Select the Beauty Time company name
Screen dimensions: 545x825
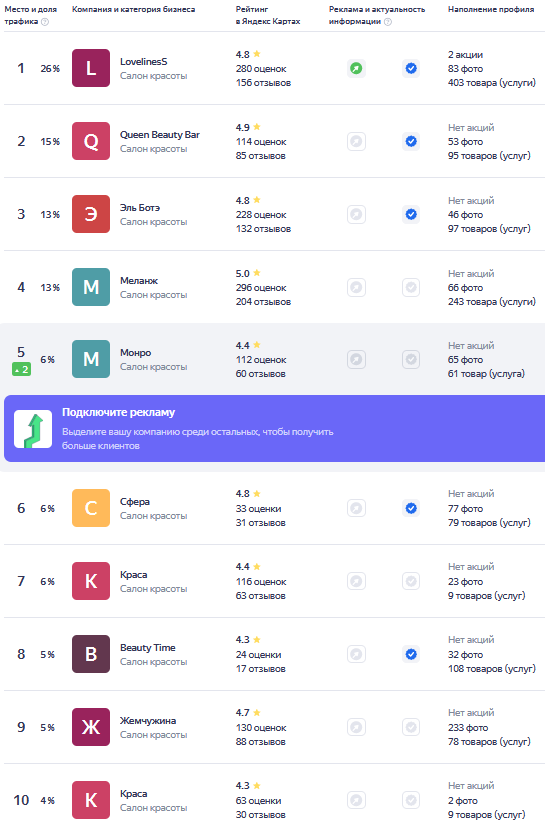pyautogui.click(x=148, y=648)
